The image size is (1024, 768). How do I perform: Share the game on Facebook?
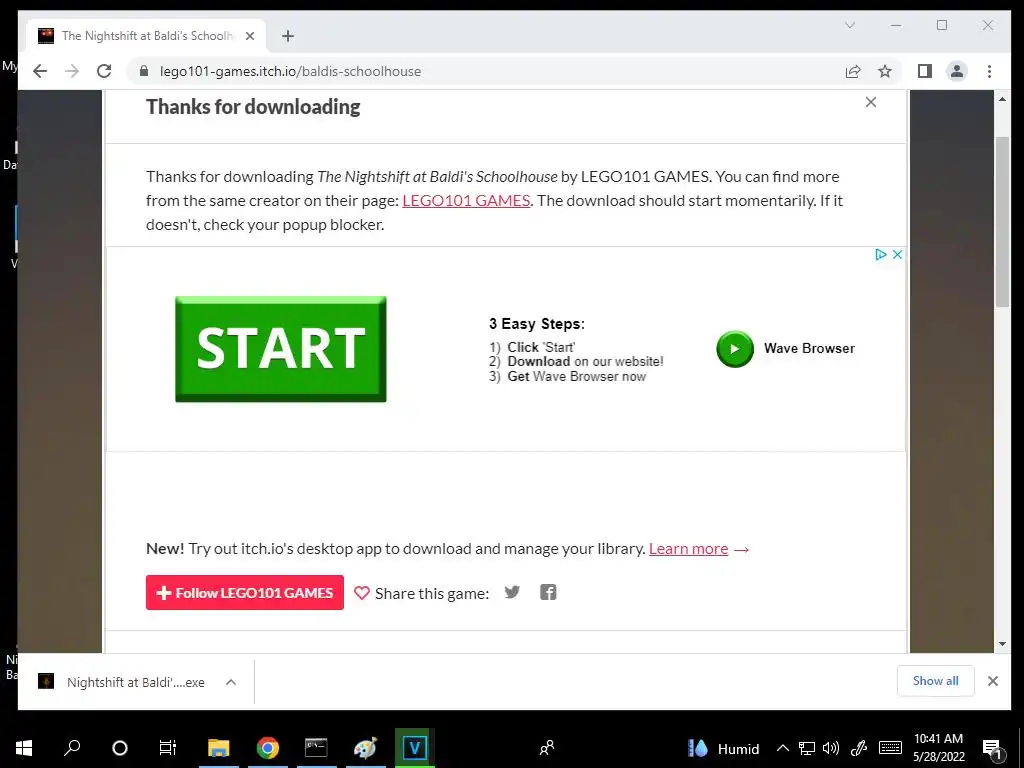point(548,592)
